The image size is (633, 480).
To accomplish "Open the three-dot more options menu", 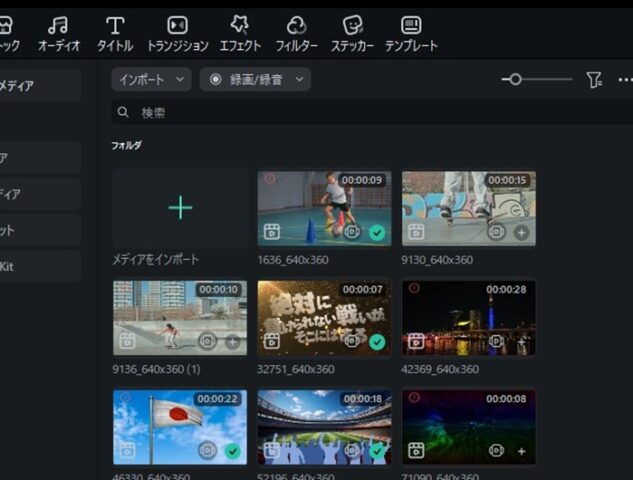I will pyautogui.click(x=625, y=80).
